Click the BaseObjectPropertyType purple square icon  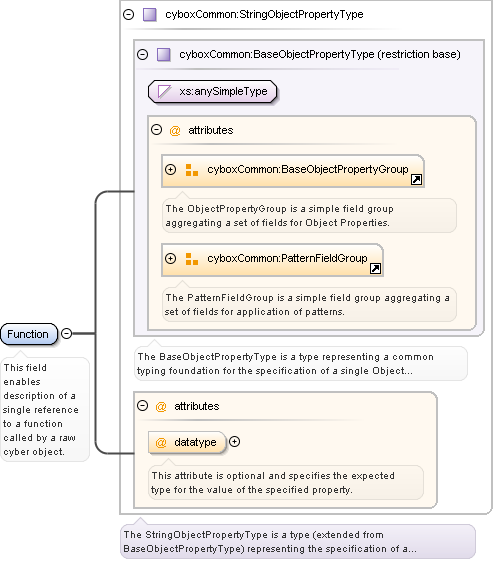[164, 54]
